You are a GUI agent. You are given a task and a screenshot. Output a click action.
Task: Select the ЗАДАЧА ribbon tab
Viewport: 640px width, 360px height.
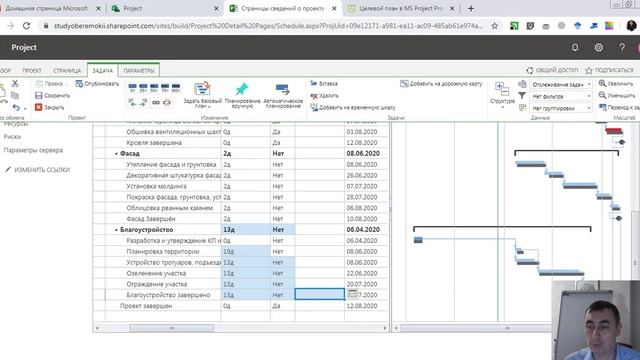(x=102, y=71)
